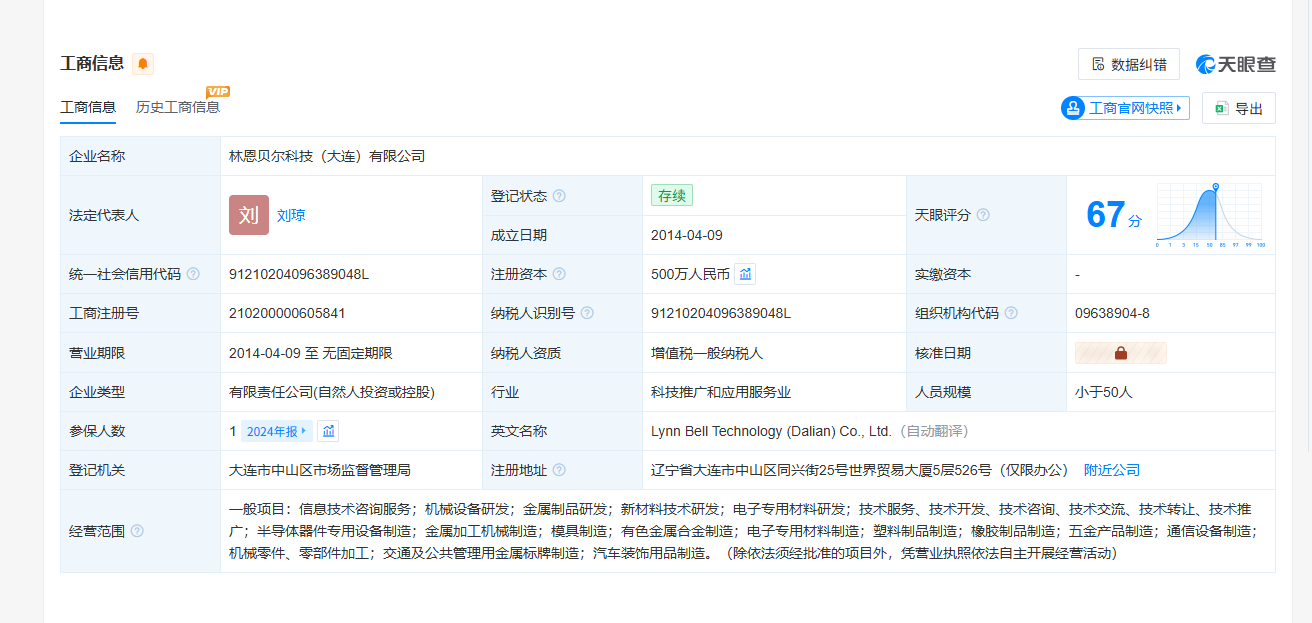Switch to the 历史工商信息 tab
The width and height of the screenshot is (1312, 623).
[x=177, y=107]
